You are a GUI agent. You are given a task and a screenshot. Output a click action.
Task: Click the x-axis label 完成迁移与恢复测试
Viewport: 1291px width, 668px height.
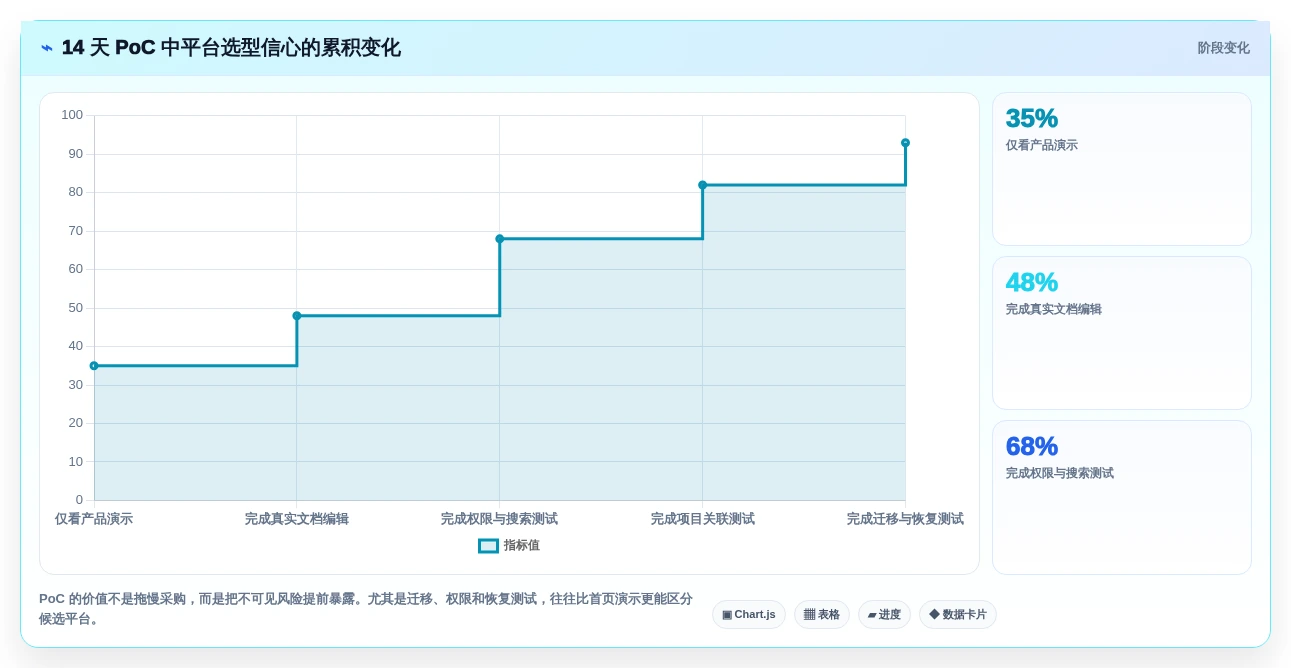click(x=905, y=519)
